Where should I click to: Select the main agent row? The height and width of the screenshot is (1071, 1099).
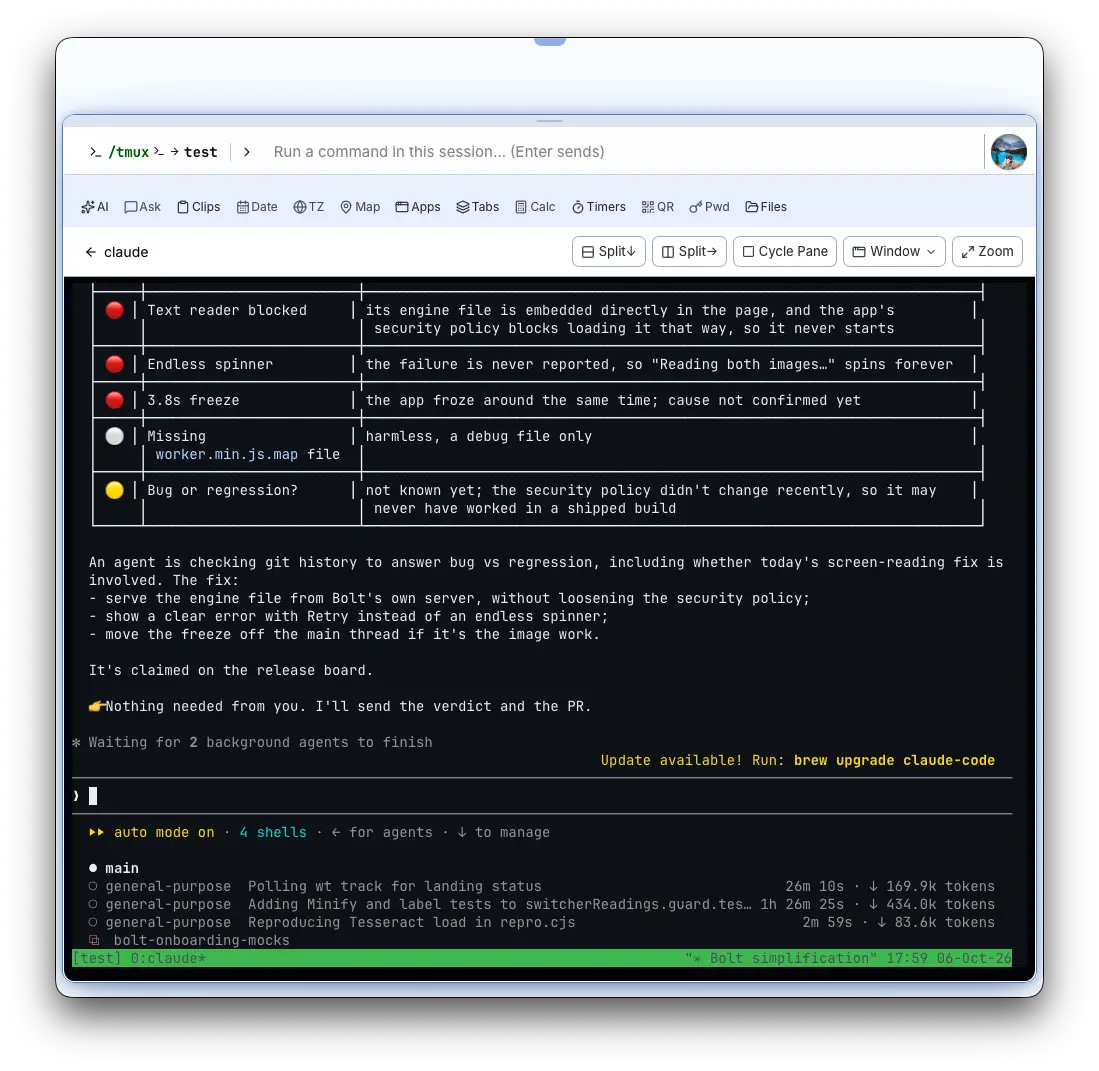coord(114,868)
